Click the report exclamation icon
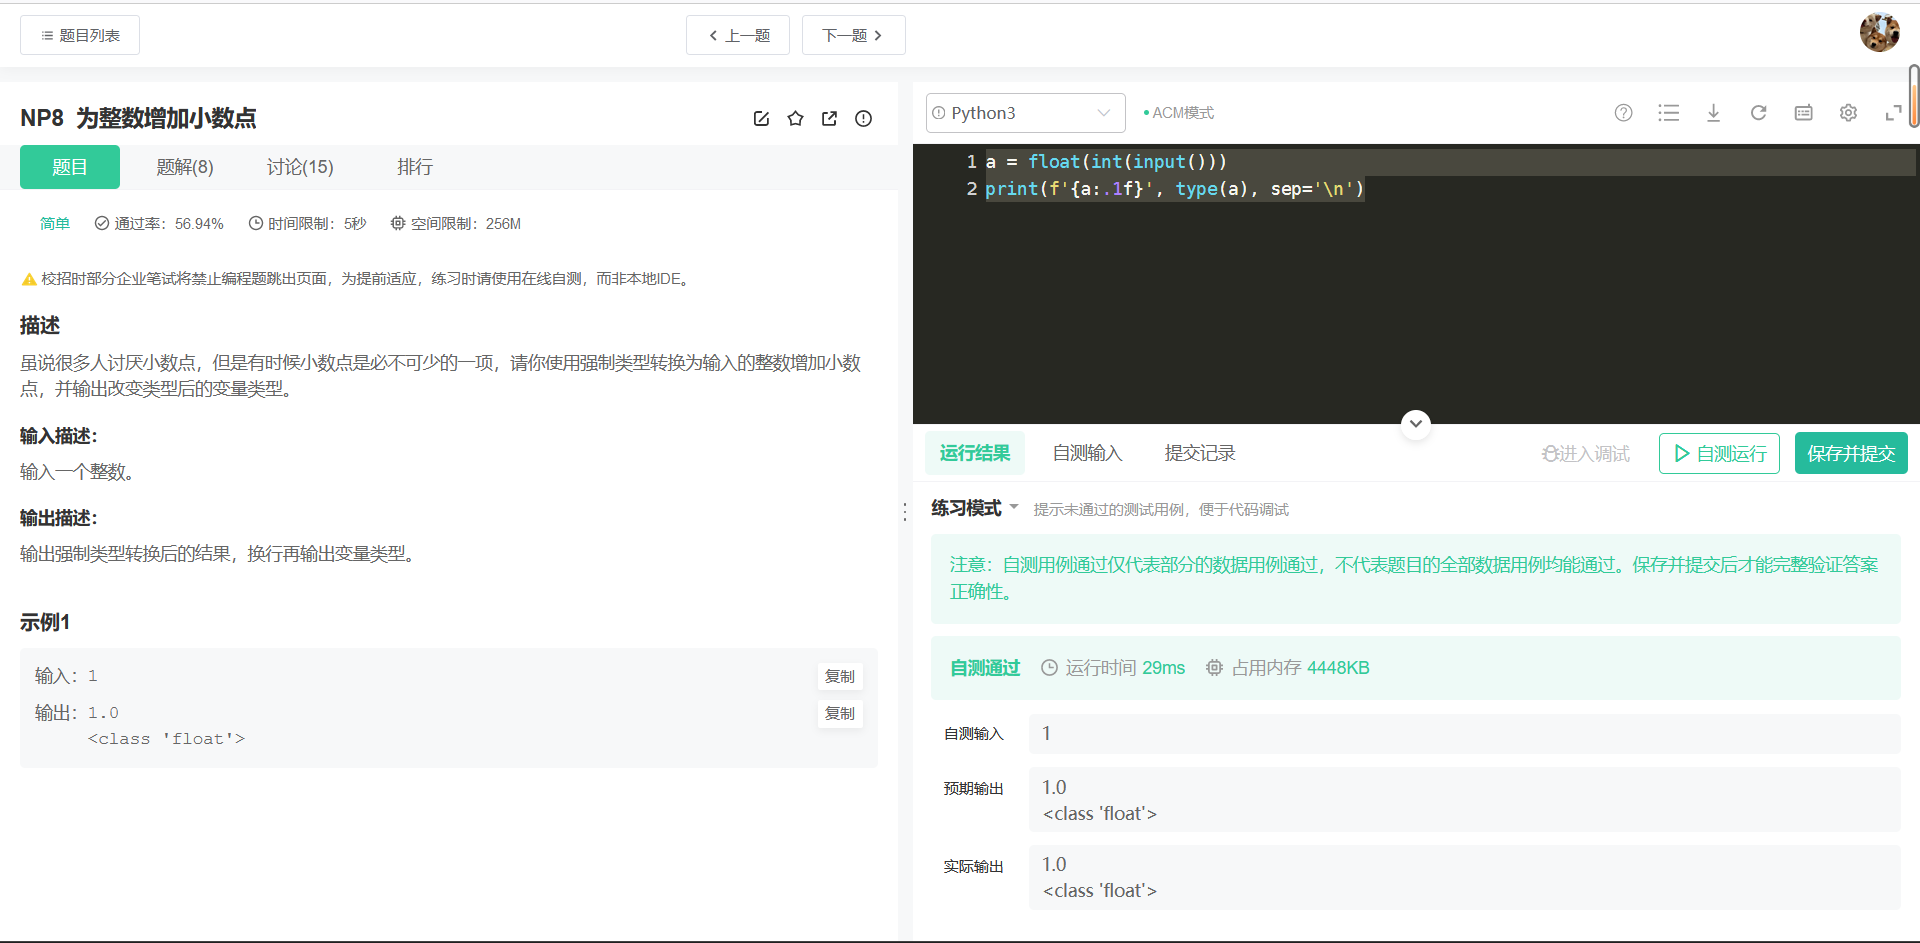 click(863, 118)
